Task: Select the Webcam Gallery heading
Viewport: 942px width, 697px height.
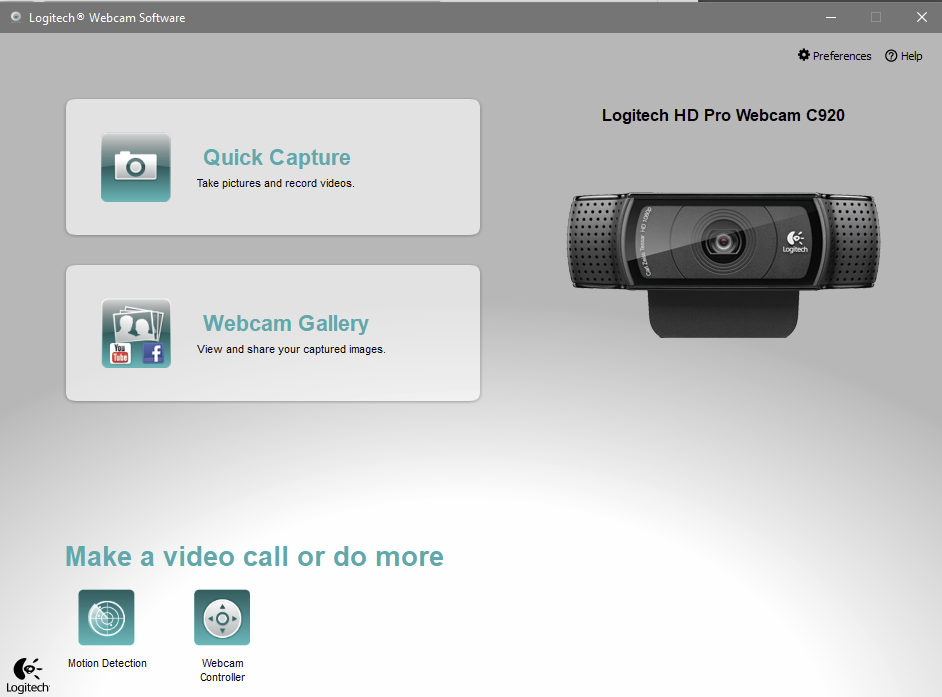Action: point(285,323)
